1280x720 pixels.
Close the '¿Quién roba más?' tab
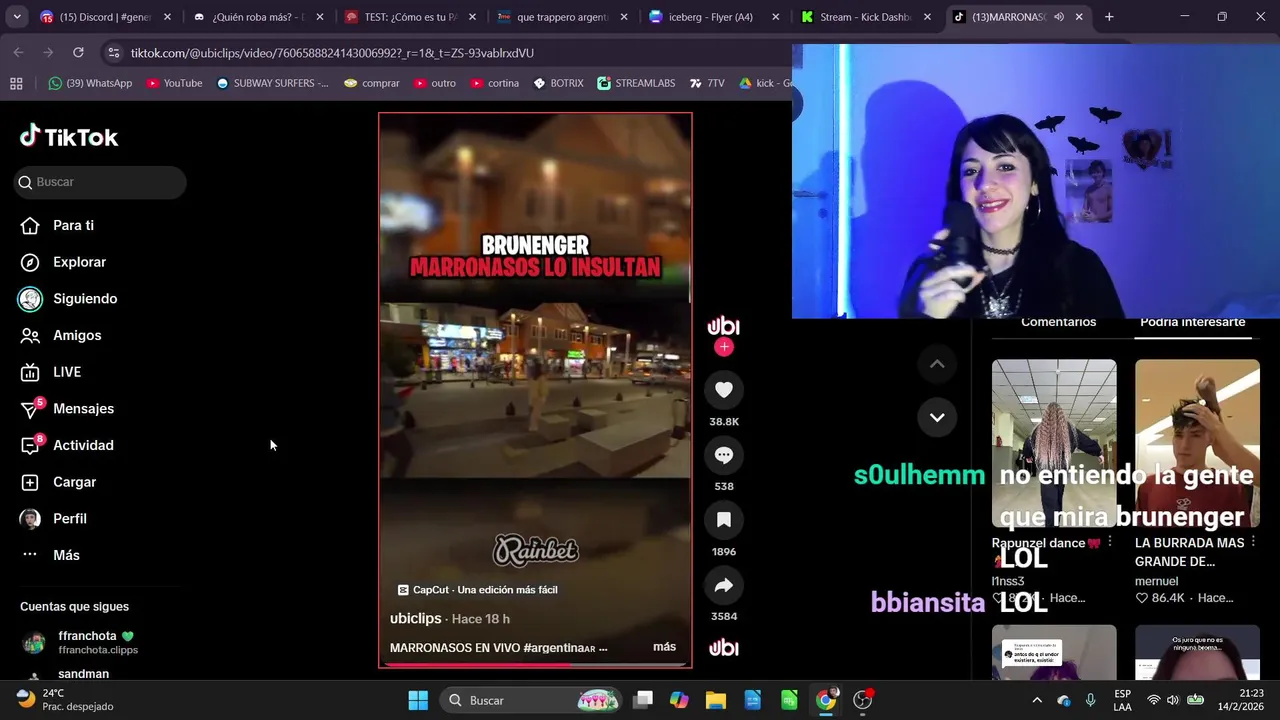[x=320, y=17]
